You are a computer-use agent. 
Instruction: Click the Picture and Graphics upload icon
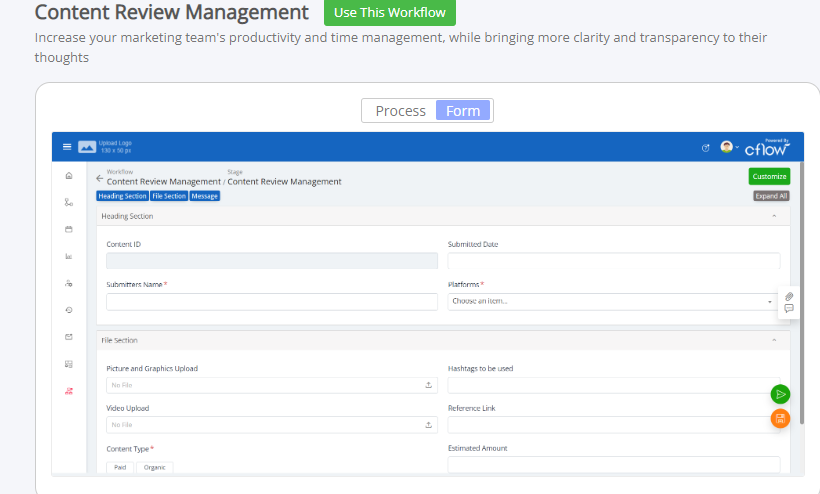point(428,385)
